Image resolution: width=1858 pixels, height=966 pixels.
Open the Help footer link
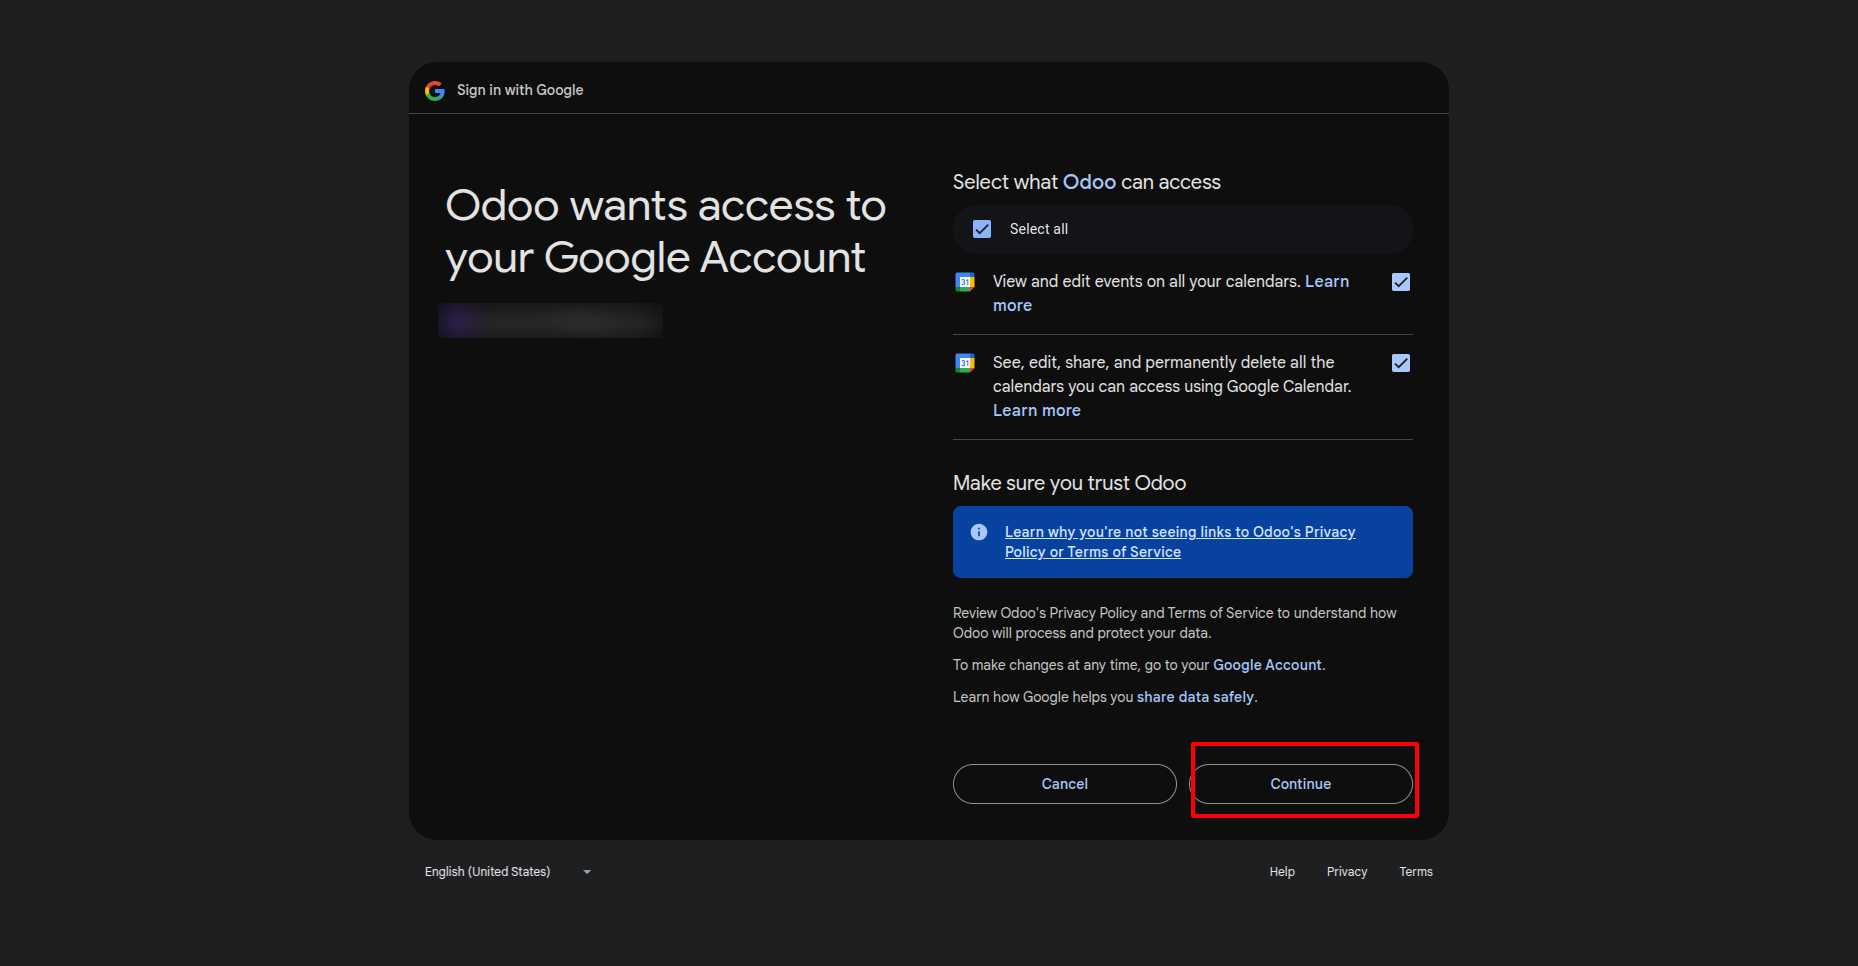1282,872
